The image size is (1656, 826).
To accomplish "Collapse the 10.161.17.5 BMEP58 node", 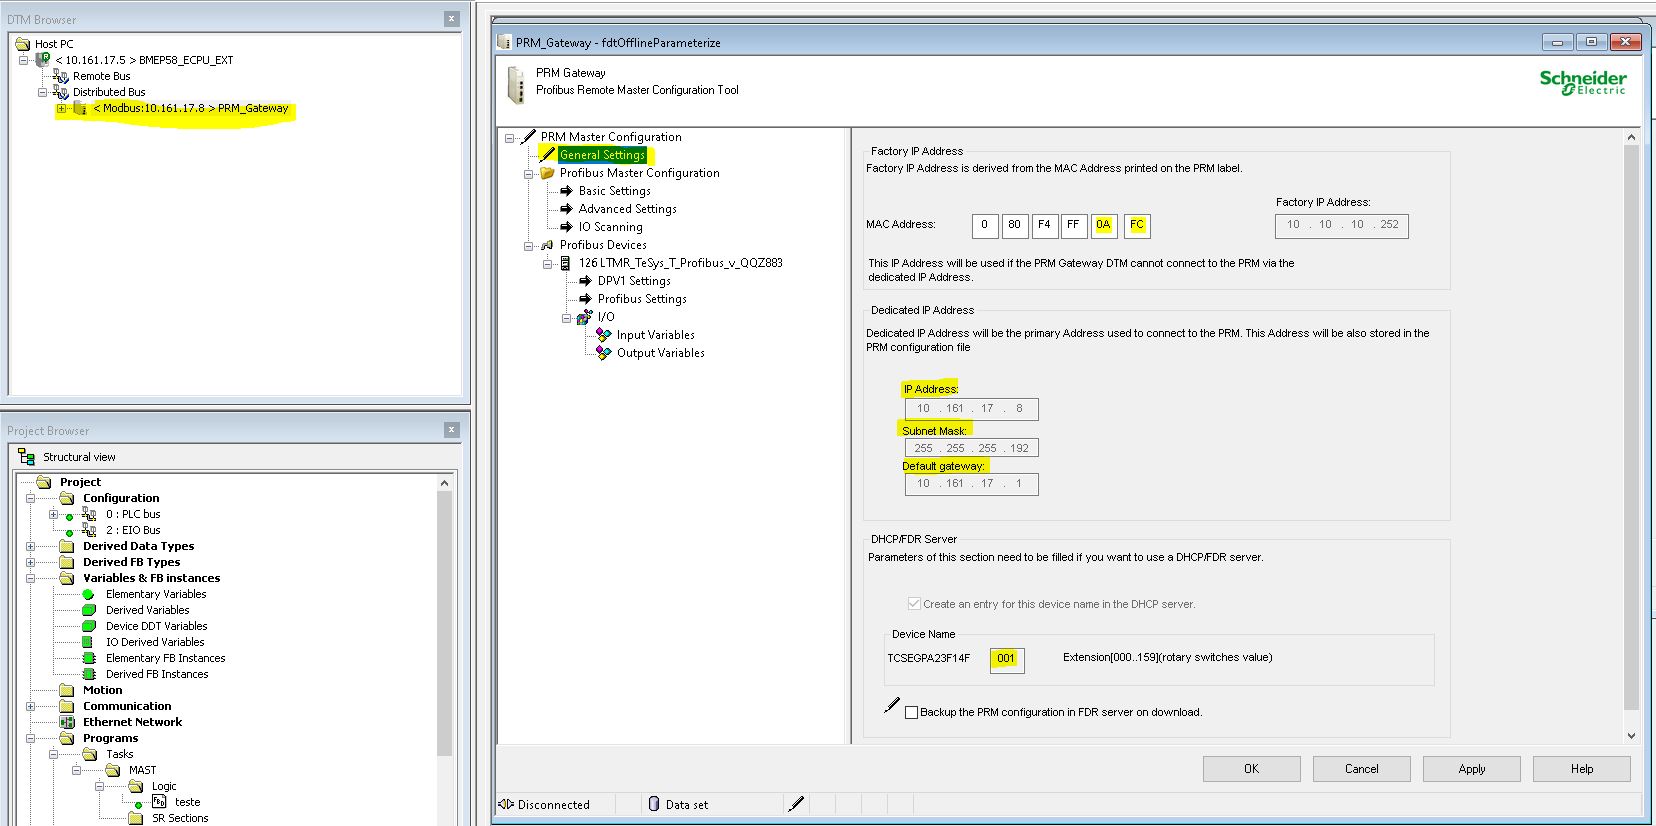I will click(x=24, y=60).
